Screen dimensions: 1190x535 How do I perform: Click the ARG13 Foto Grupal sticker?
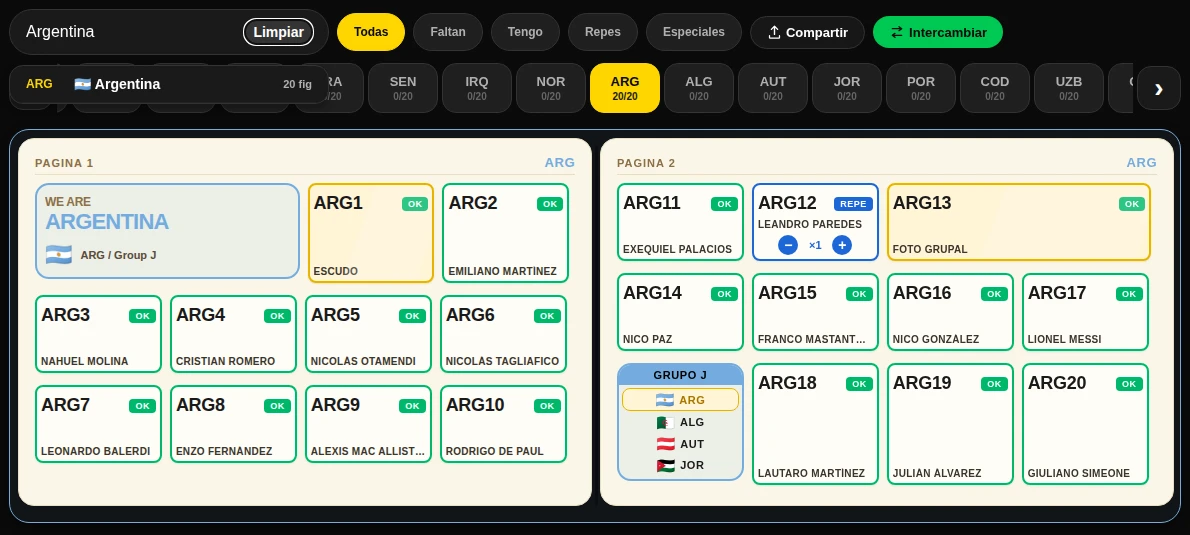tap(1018, 222)
